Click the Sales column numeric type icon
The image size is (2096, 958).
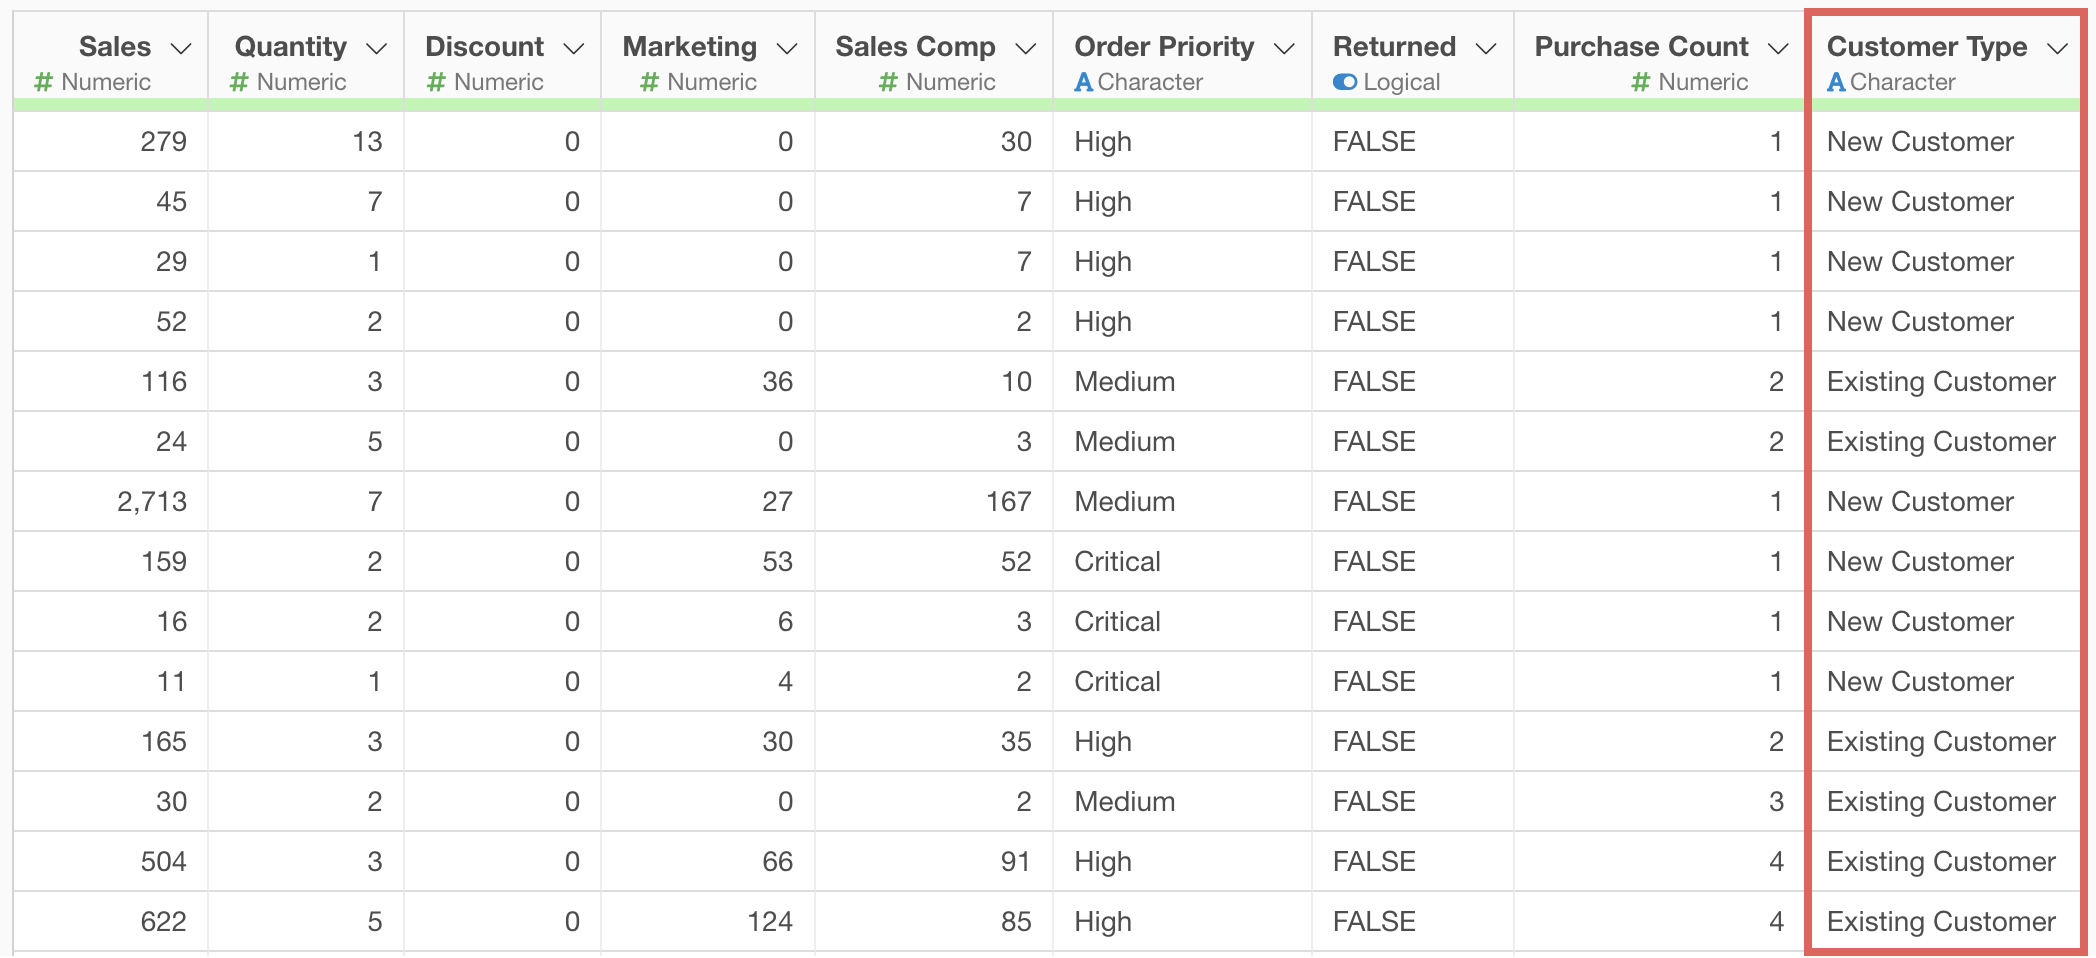click(x=43, y=83)
